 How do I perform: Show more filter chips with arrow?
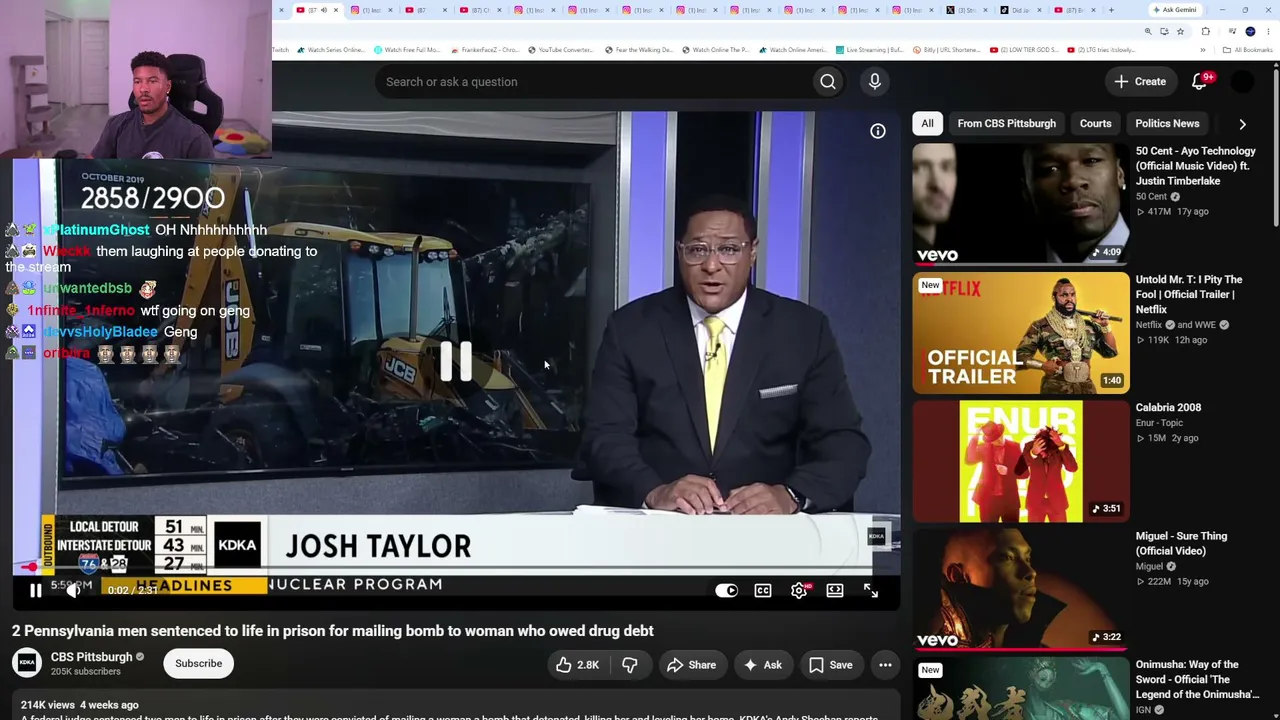point(1242,124)
